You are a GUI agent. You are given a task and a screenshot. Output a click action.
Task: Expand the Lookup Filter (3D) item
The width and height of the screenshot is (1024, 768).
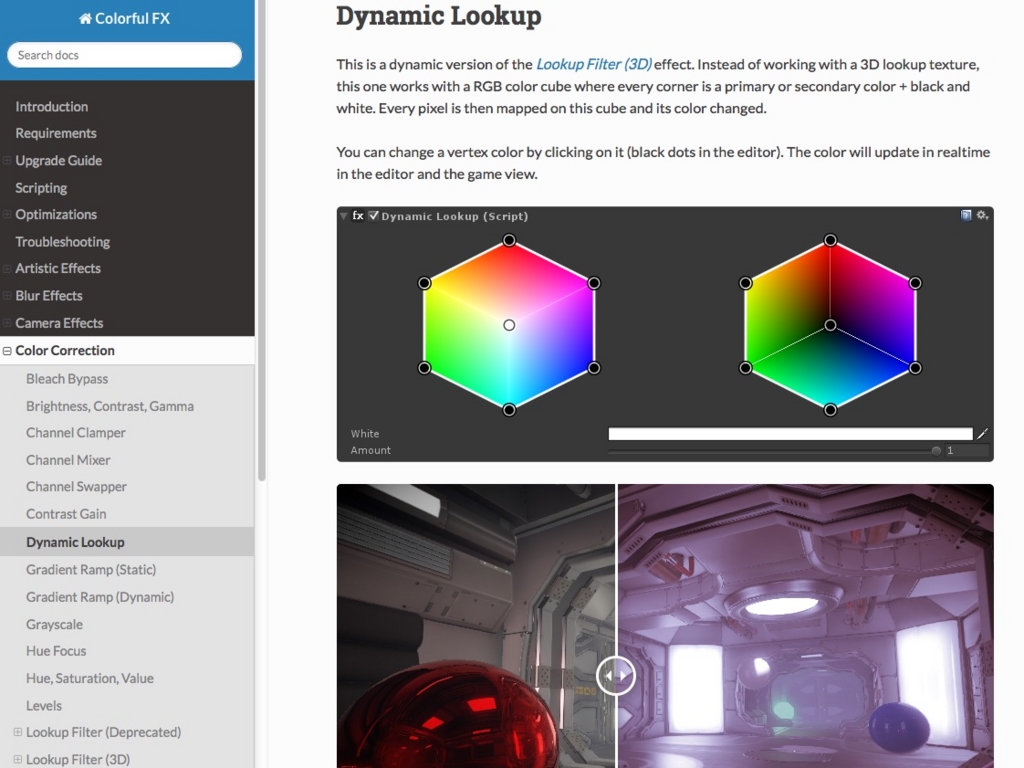tap(18, 760)
